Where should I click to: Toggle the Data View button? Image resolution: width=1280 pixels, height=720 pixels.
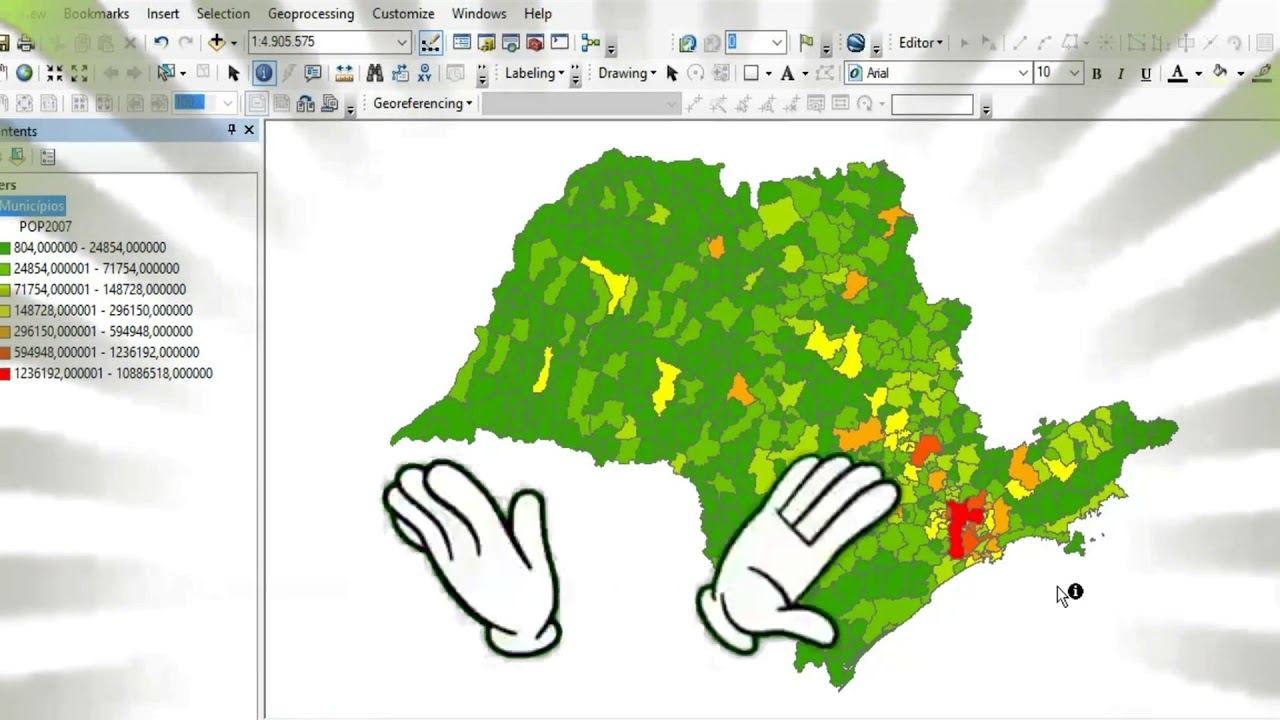(x=258, y=104)
